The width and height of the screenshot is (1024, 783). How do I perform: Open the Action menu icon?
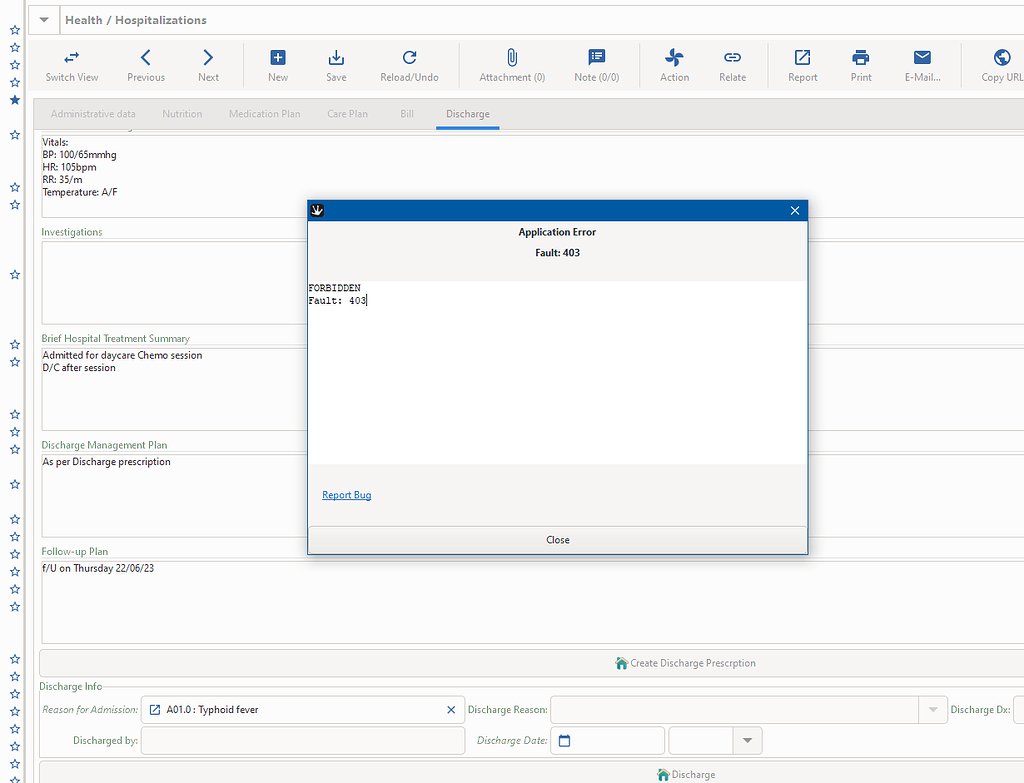tap(674, 58)
